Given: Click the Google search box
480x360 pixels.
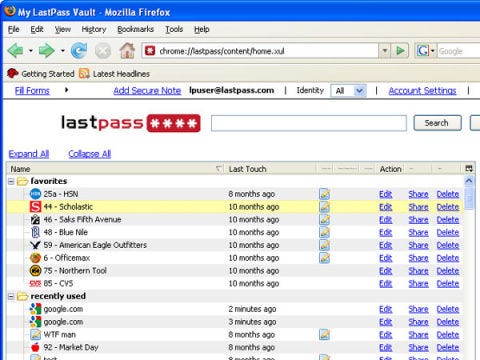Looking at the screenshot, I should pyautogui.click(x=459, y=51).
